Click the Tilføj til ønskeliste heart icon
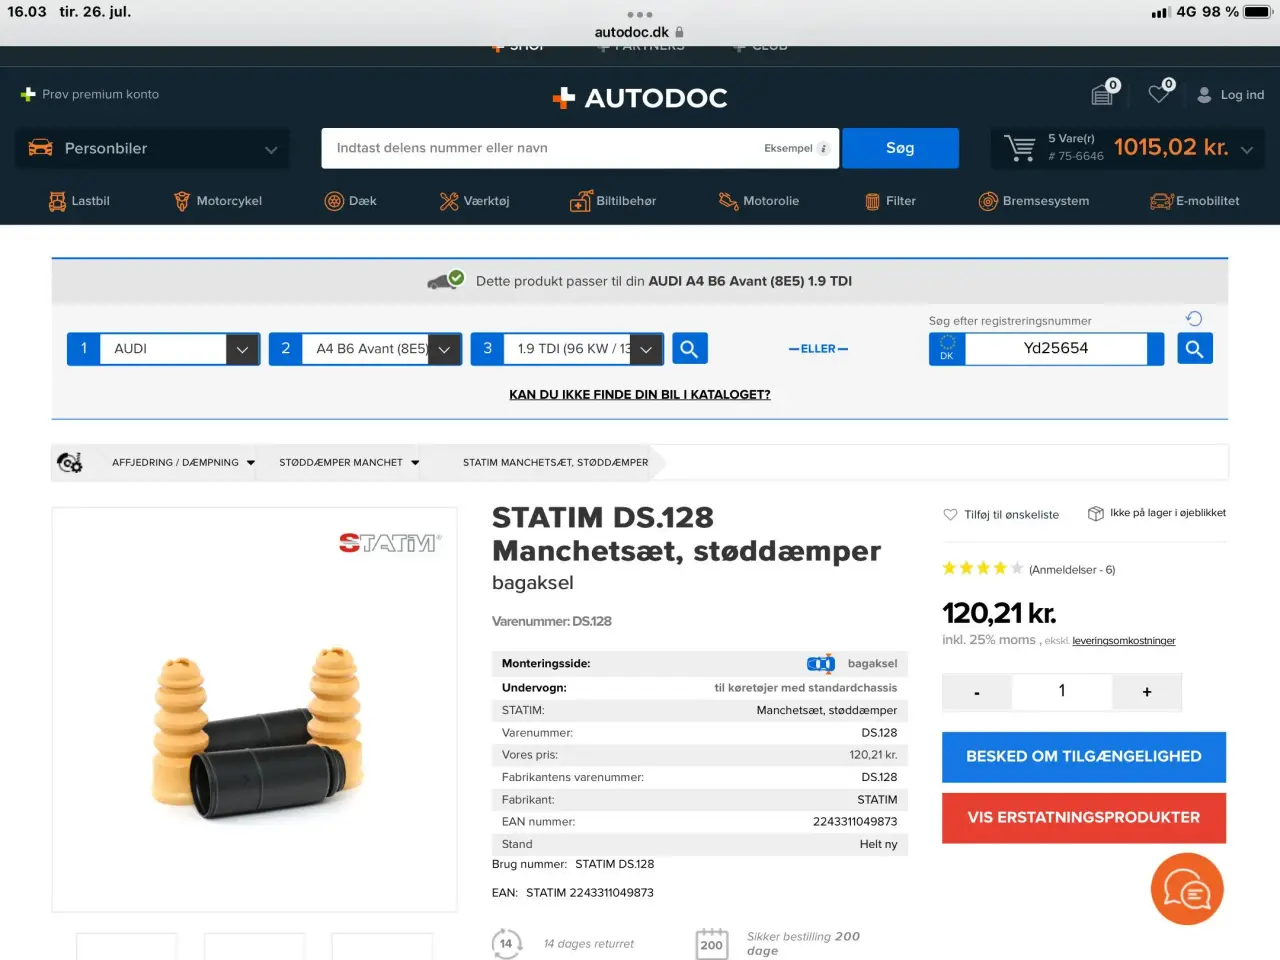 950,514
